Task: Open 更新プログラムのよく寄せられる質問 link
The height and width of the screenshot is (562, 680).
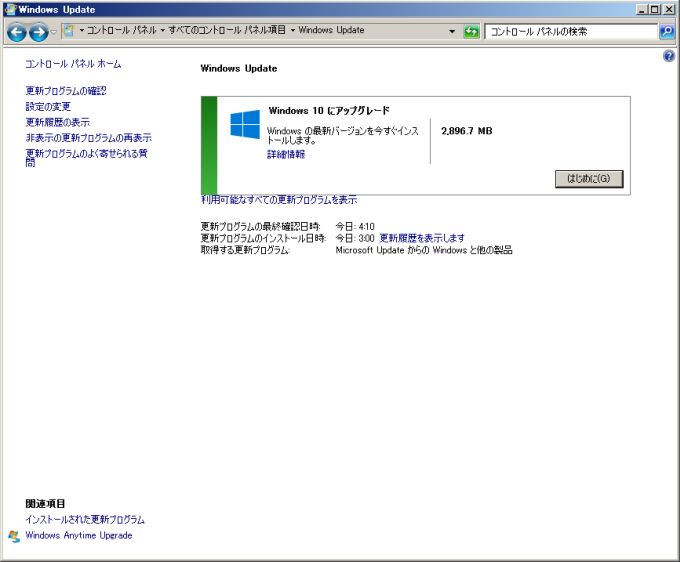Action: (86, 157)
